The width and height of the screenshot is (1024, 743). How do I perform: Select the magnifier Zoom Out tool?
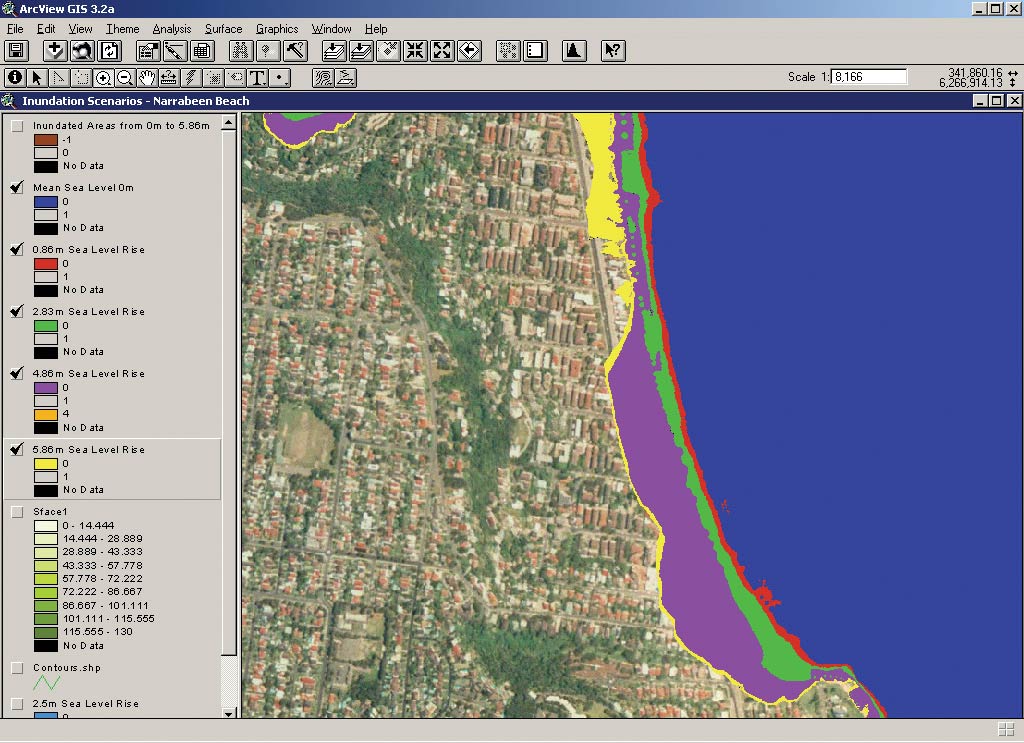(125, 78)
